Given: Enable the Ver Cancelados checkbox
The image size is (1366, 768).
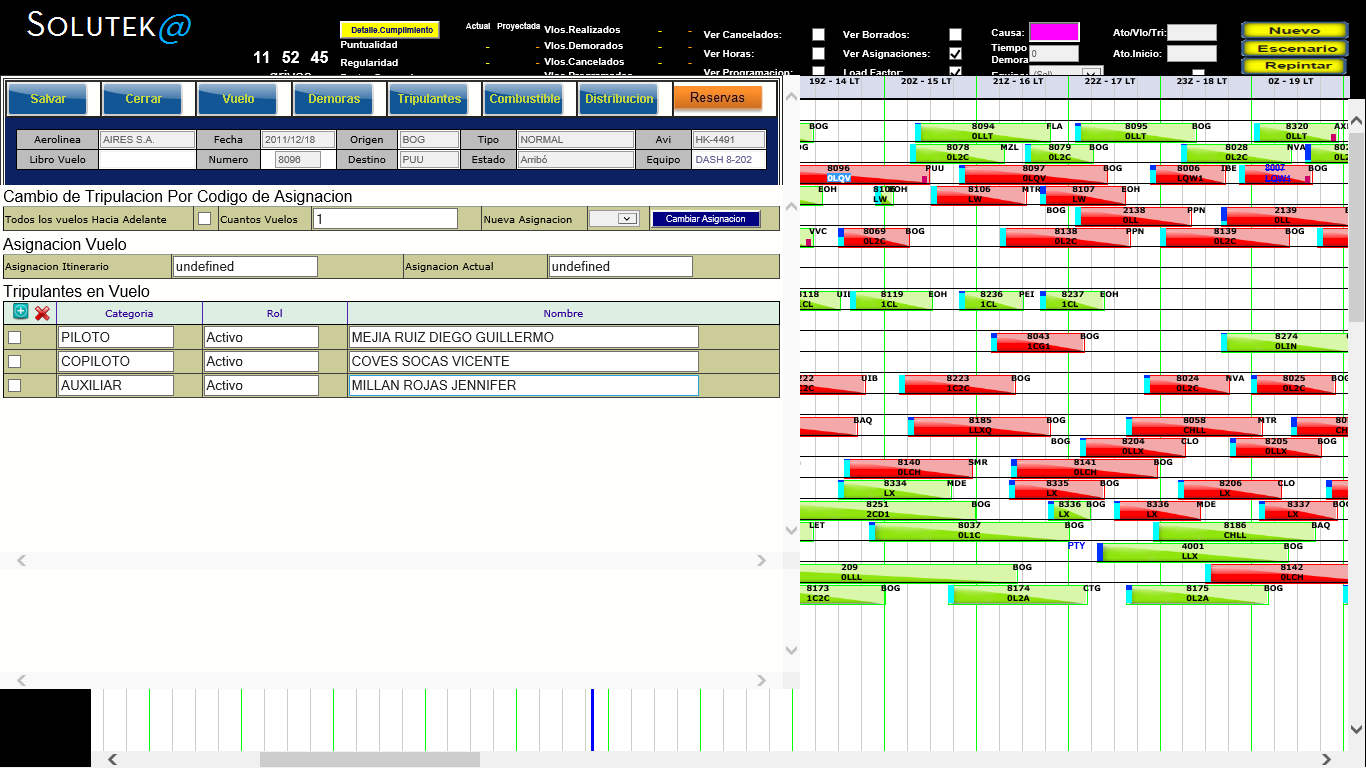Looking at the screenshot, I should [818, 35].
